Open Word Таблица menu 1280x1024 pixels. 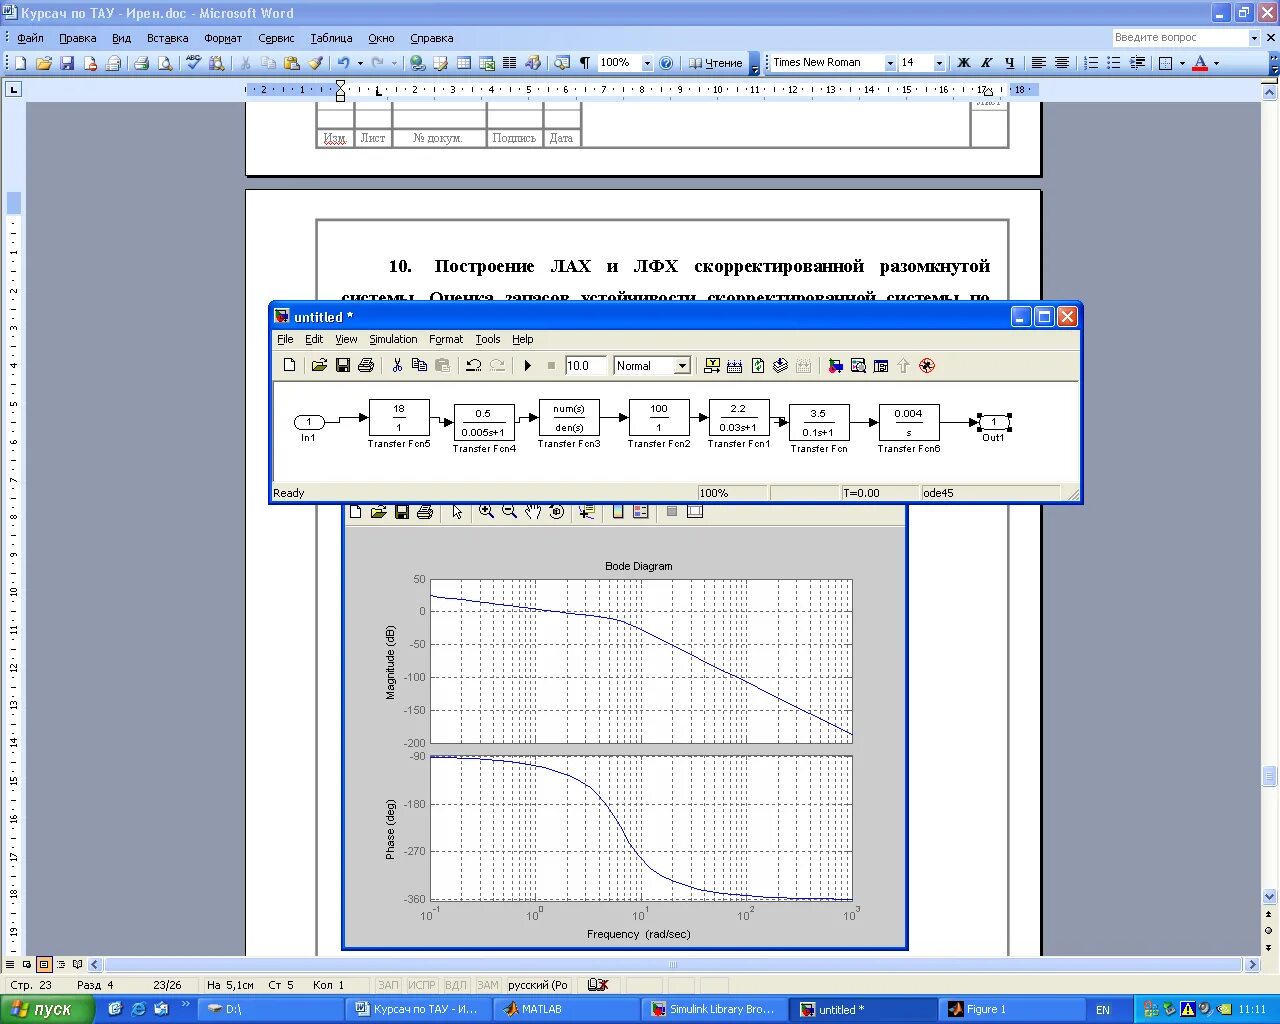(331, 38)
